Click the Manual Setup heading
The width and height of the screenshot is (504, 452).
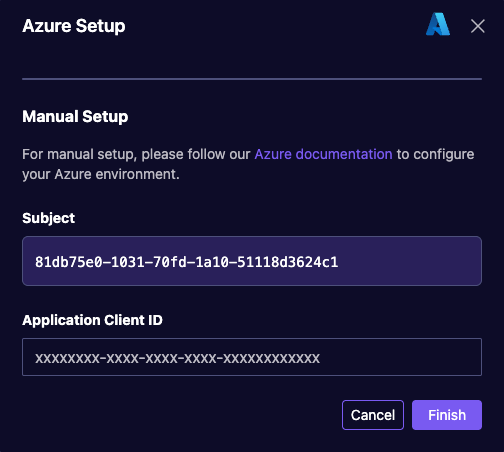(x=75, y=117)
